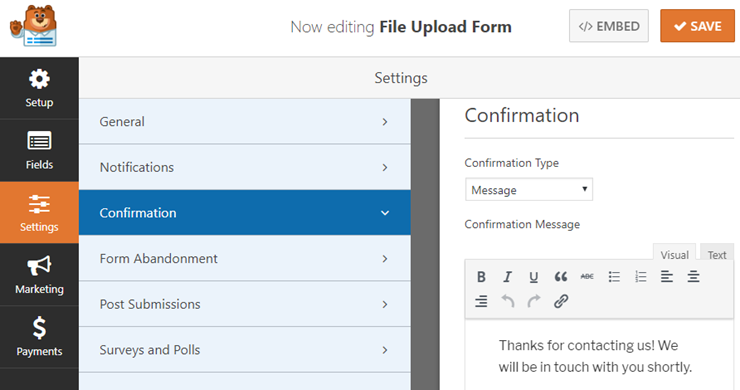The height and width of the screenshot is (390, 740).
Task: Align text center in editor
Action: tap(693, 277)
